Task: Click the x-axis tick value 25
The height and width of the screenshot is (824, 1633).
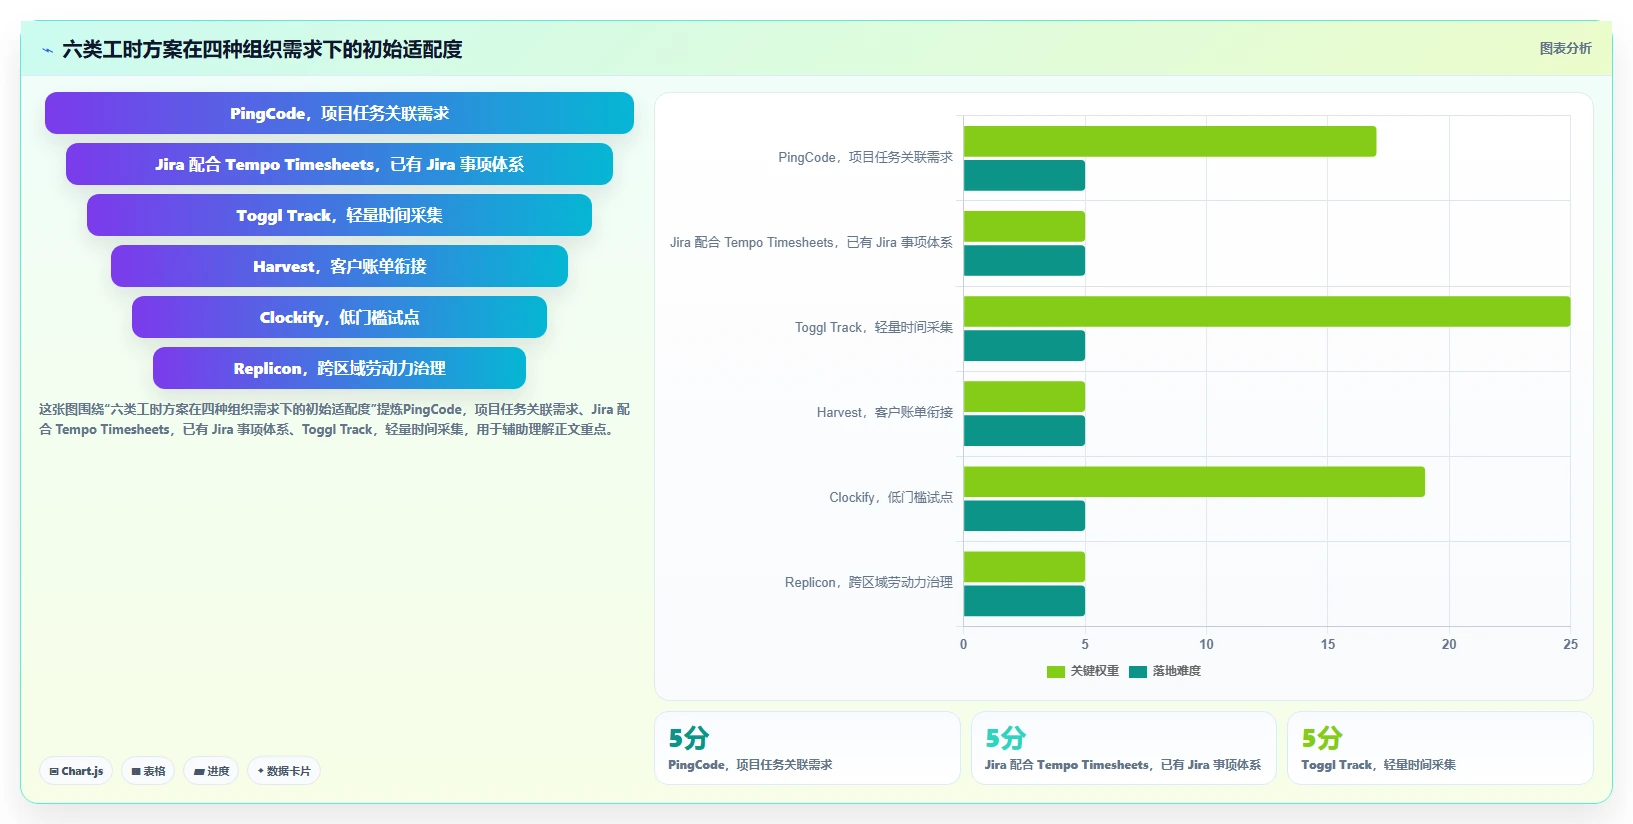Action: click(1570, 644)
